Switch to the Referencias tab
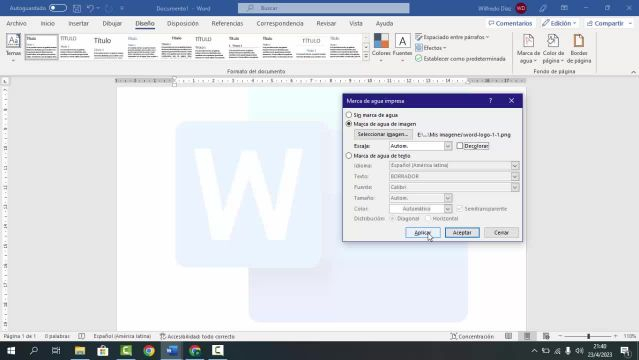 click(x=227, y=24)
